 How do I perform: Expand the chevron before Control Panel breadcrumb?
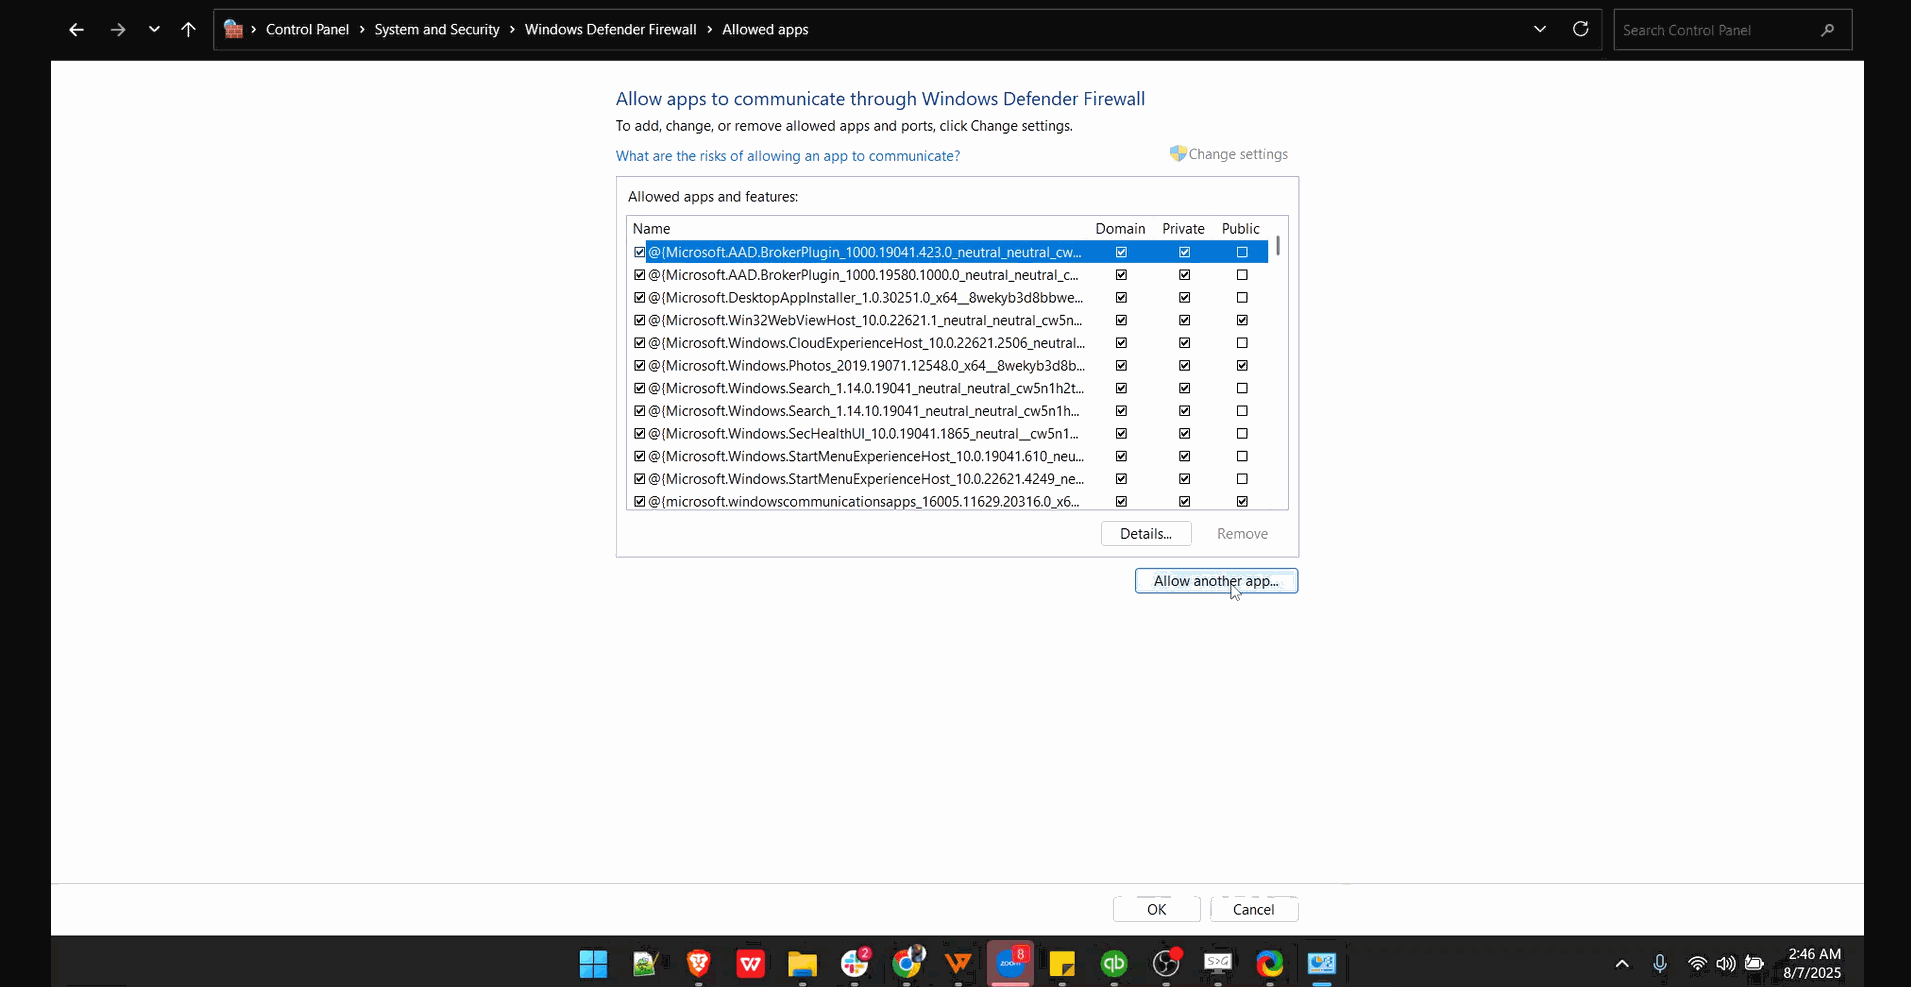pos(254,30)
